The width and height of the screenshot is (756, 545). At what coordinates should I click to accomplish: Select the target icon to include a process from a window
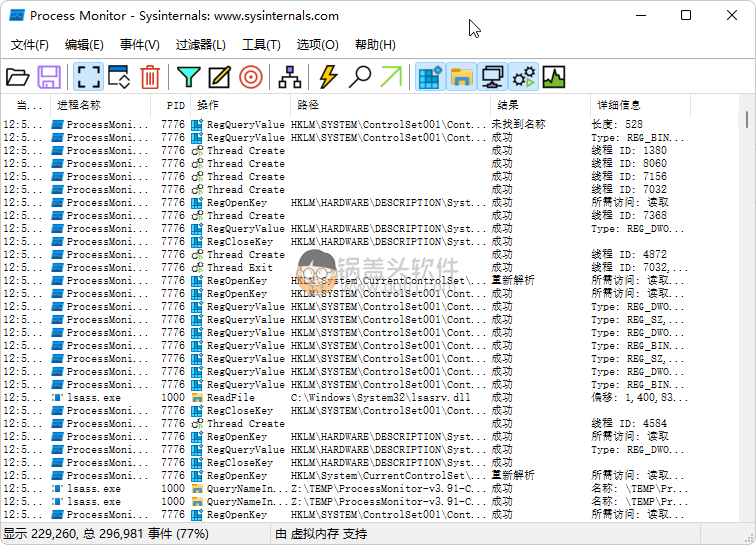click(x=251, y=77)
